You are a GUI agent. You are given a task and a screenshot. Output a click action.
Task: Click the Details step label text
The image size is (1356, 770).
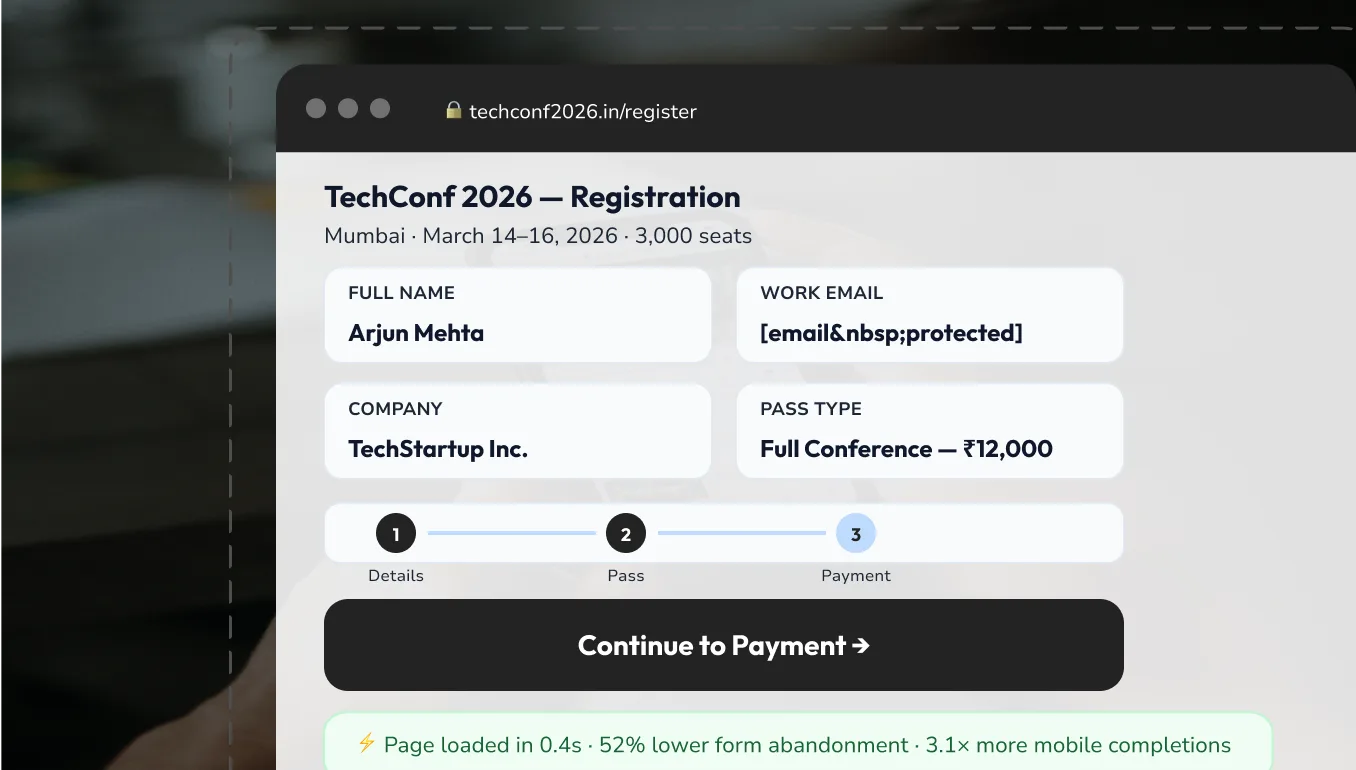pyautogui.click(x=396, y=575)
